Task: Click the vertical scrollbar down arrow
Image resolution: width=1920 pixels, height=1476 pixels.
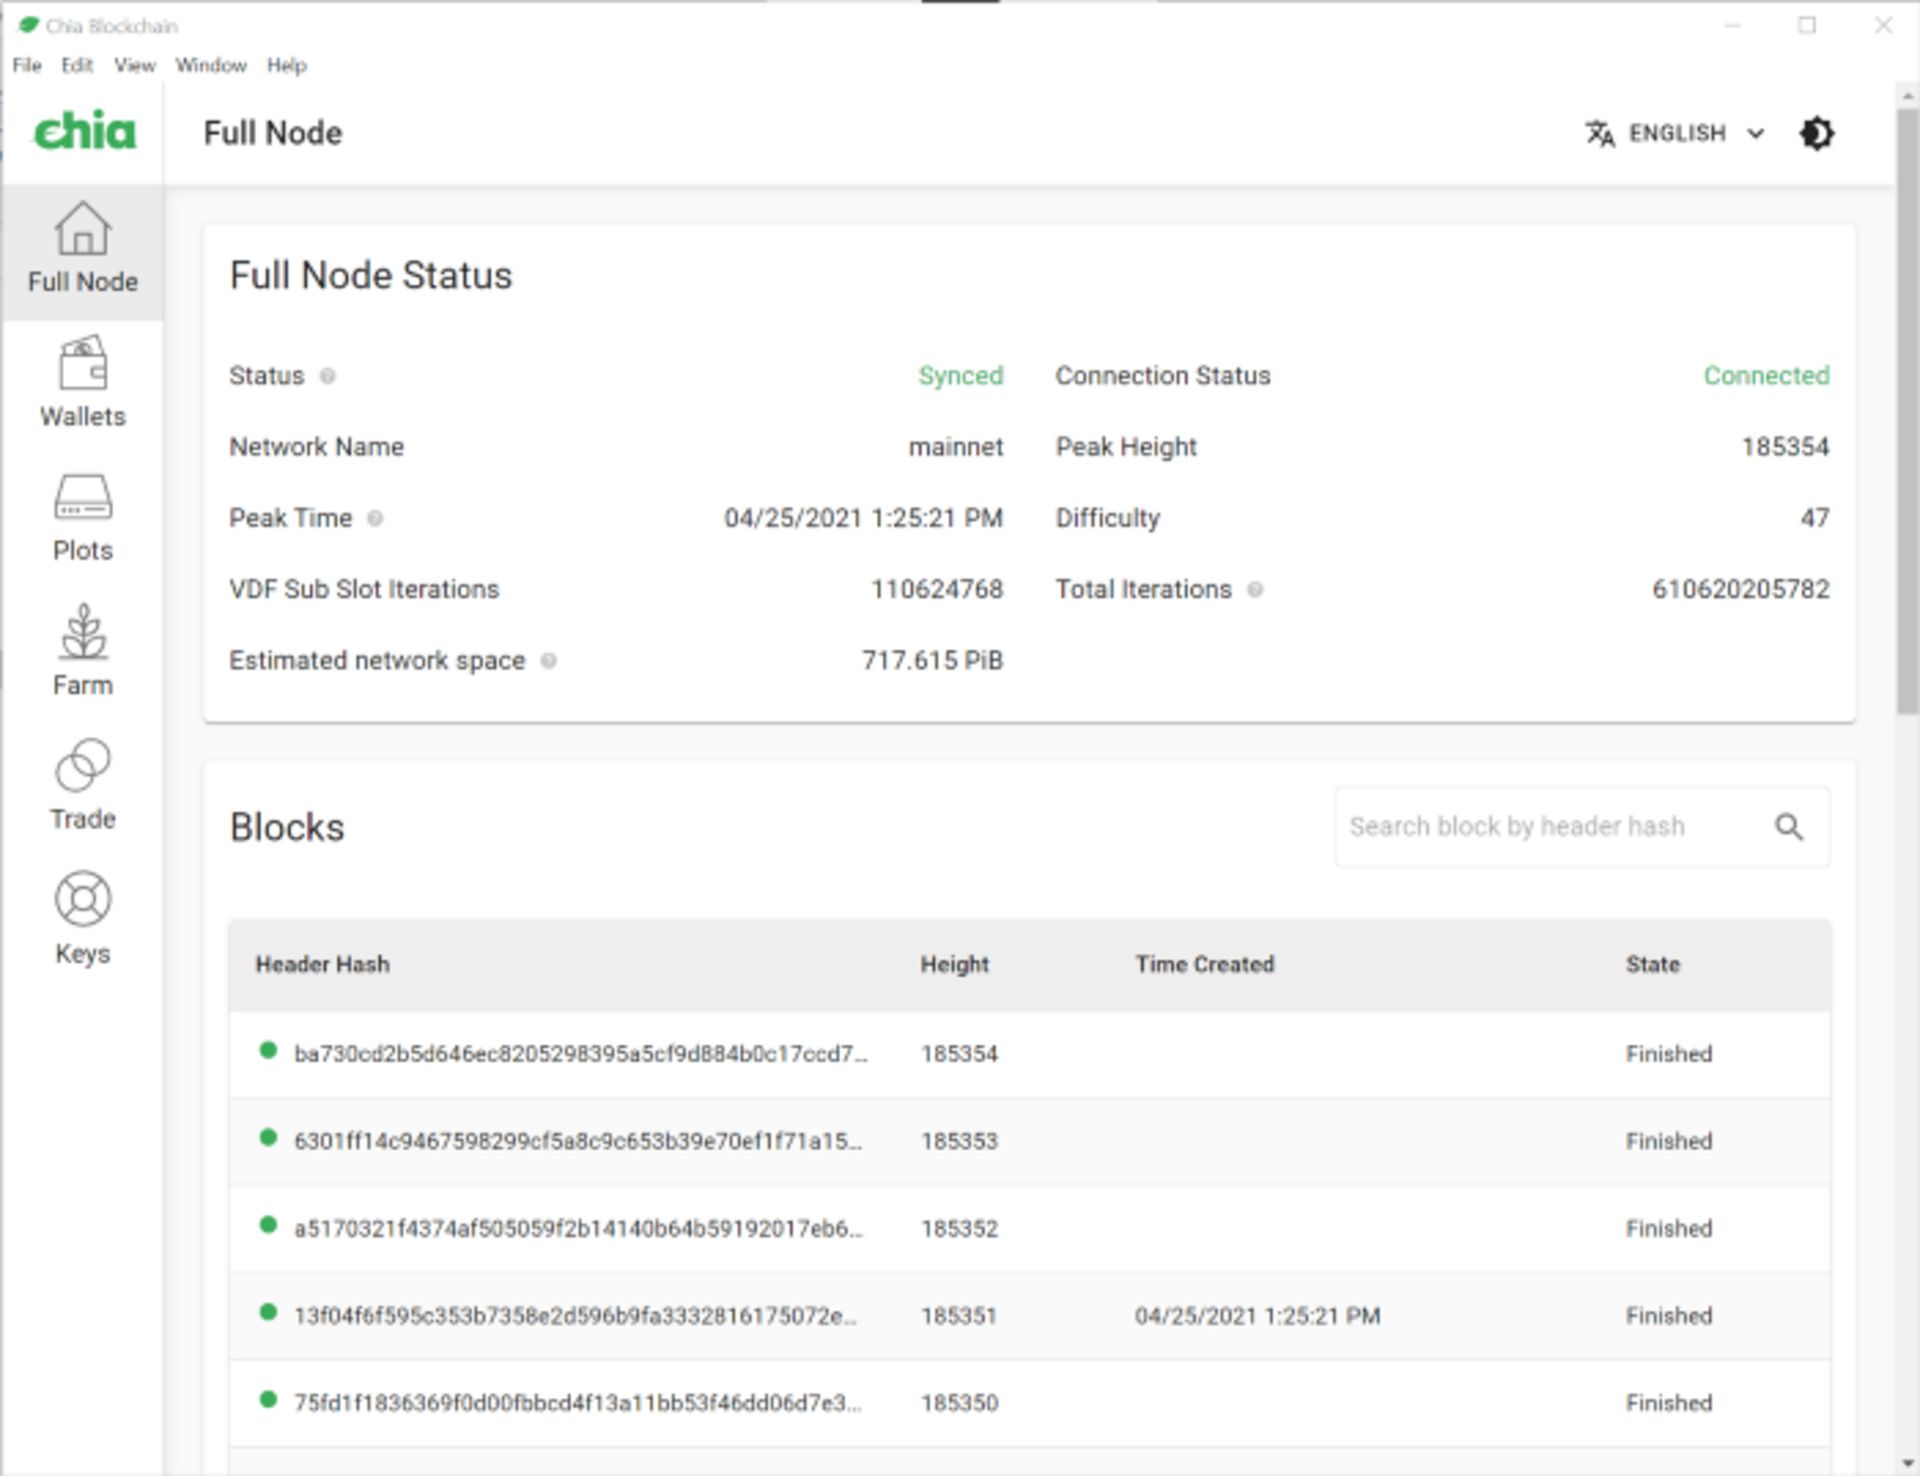Action: (1907, 1464)
